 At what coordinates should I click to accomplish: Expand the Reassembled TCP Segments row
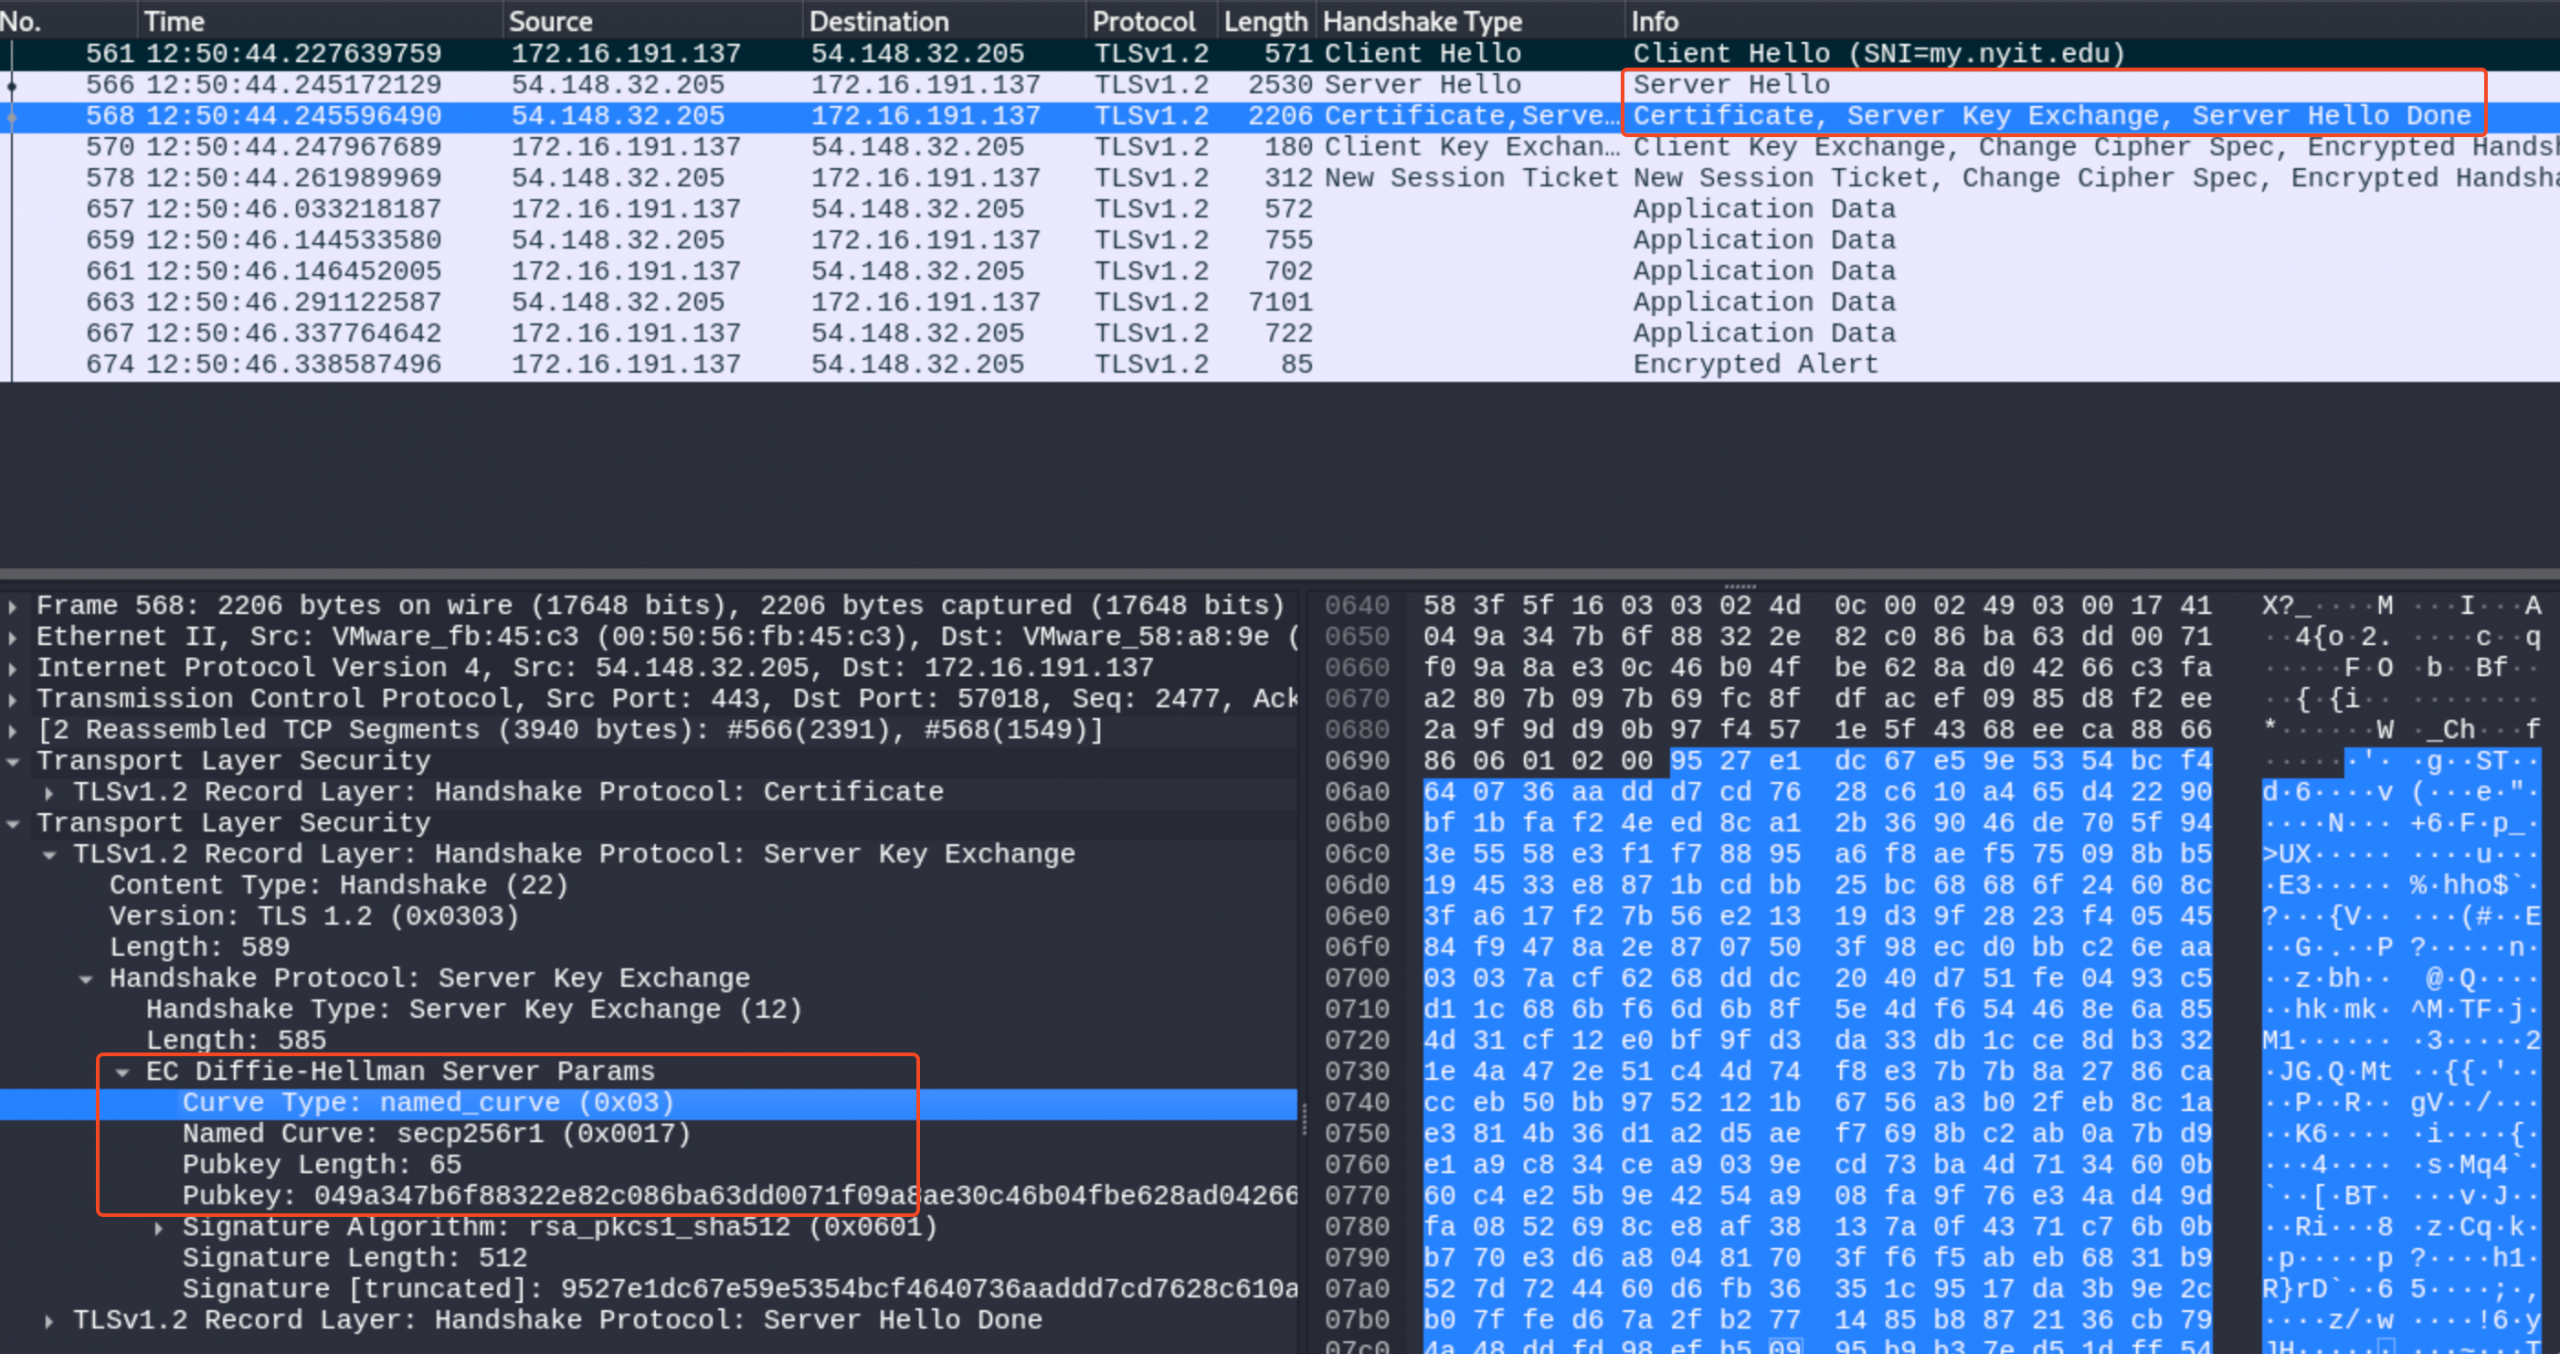pyautogui.click(x=12, y=730)
